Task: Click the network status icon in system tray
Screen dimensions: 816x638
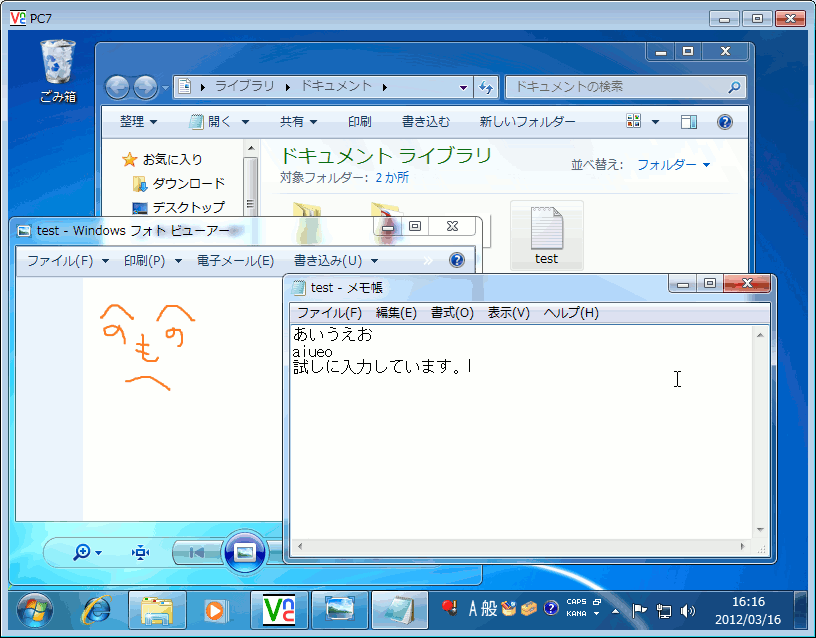Action: pyautogui.click(x=663, y=607)
